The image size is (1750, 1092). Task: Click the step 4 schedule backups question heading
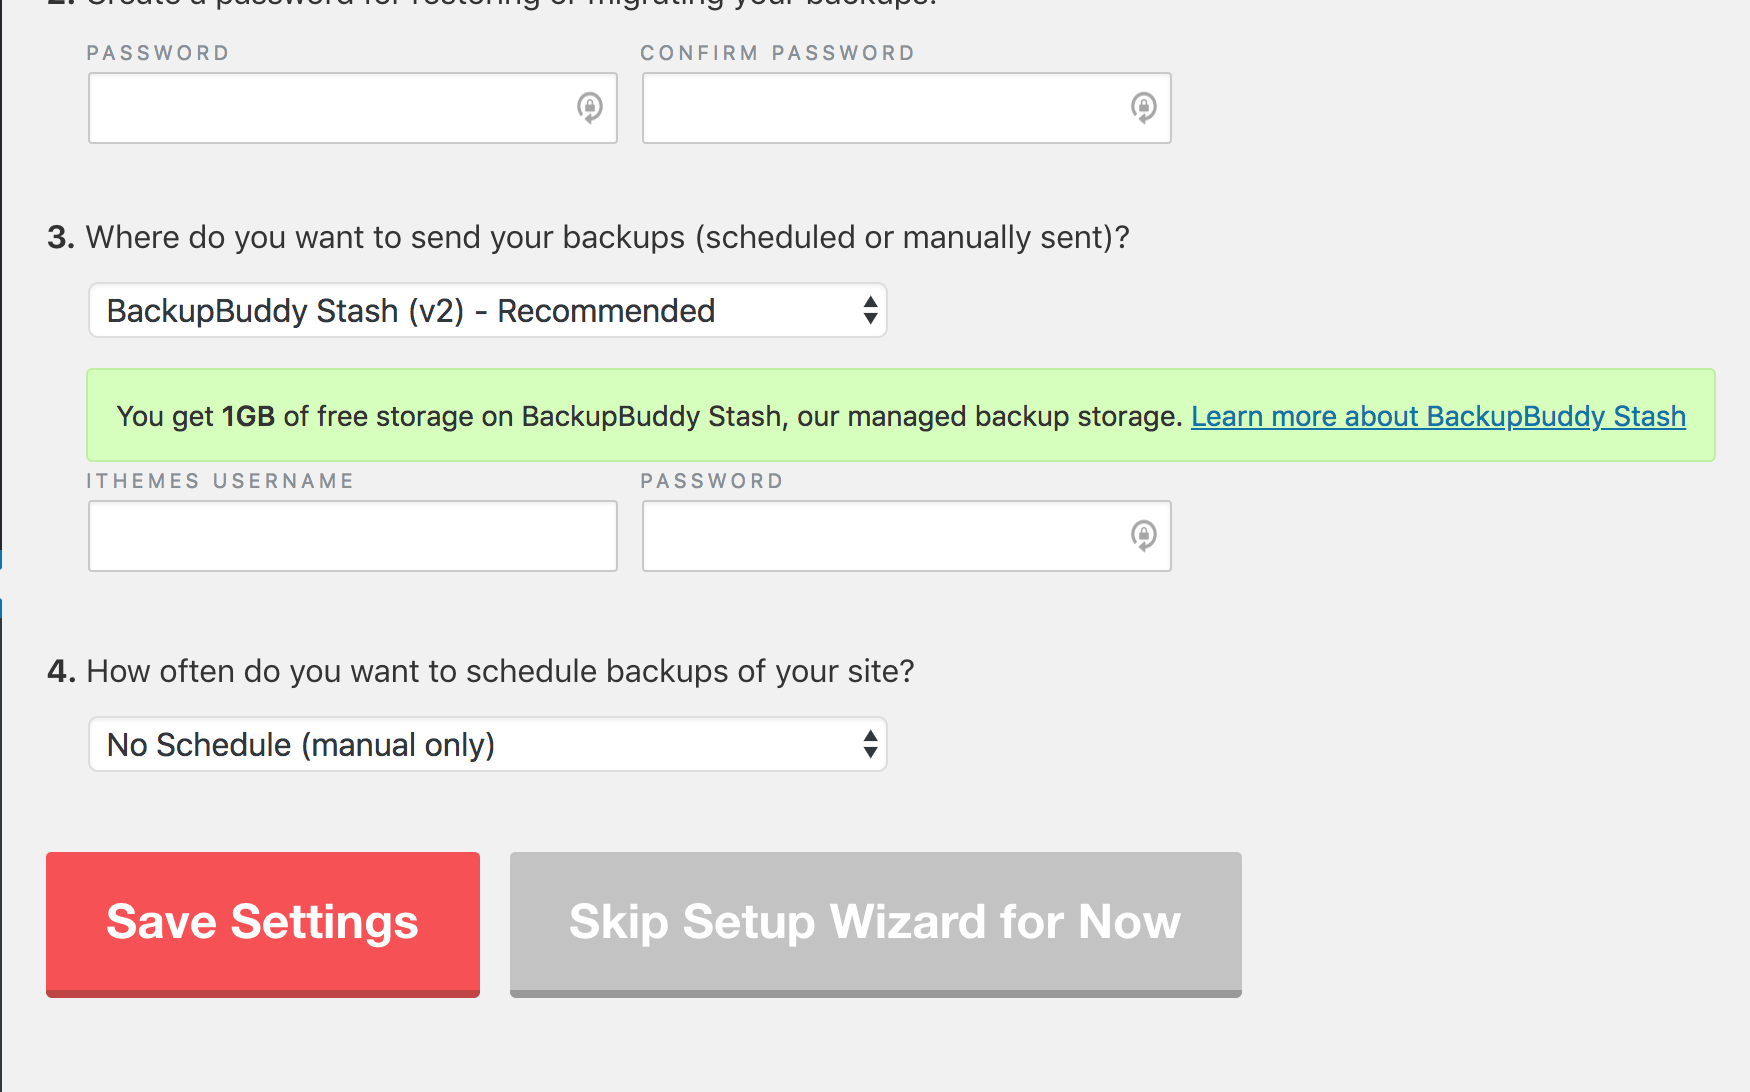pyautogui.click(x=481, y=671)
